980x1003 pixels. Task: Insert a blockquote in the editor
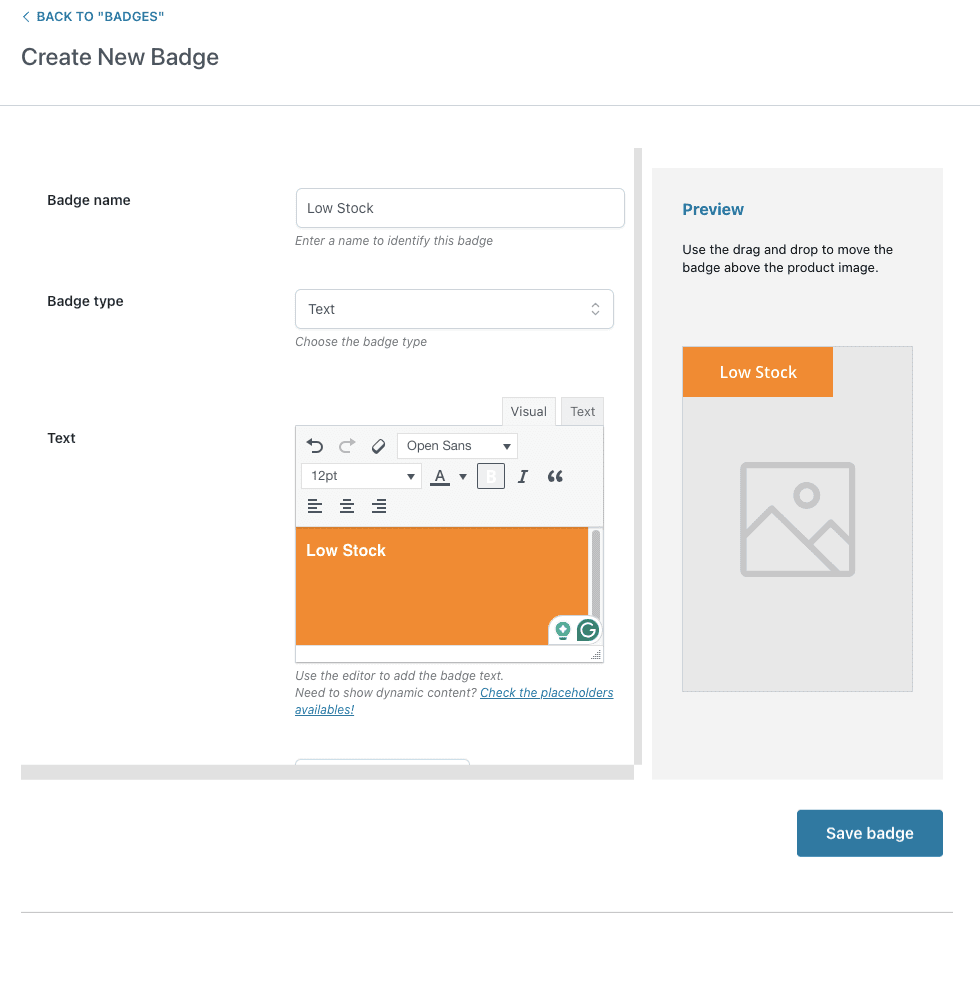click(x=555, y=476)
